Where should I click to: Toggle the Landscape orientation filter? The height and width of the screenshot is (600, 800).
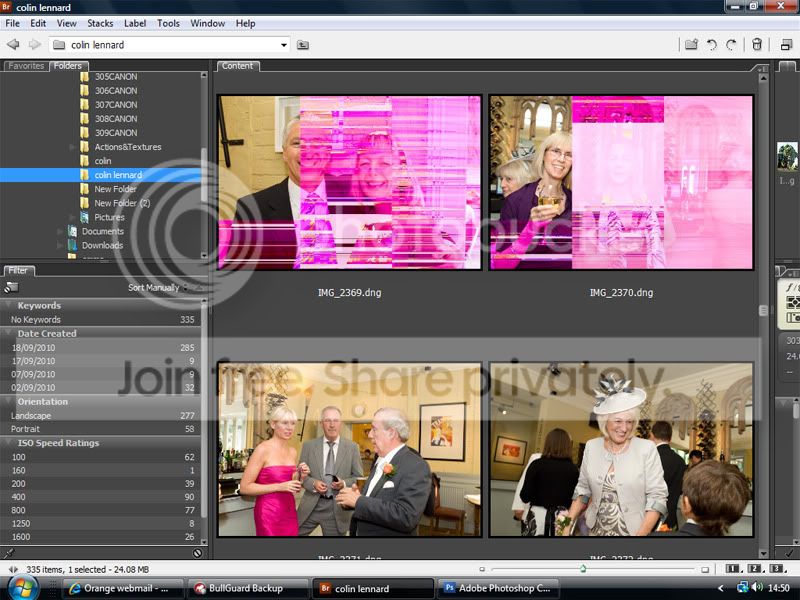pos(31,415)
